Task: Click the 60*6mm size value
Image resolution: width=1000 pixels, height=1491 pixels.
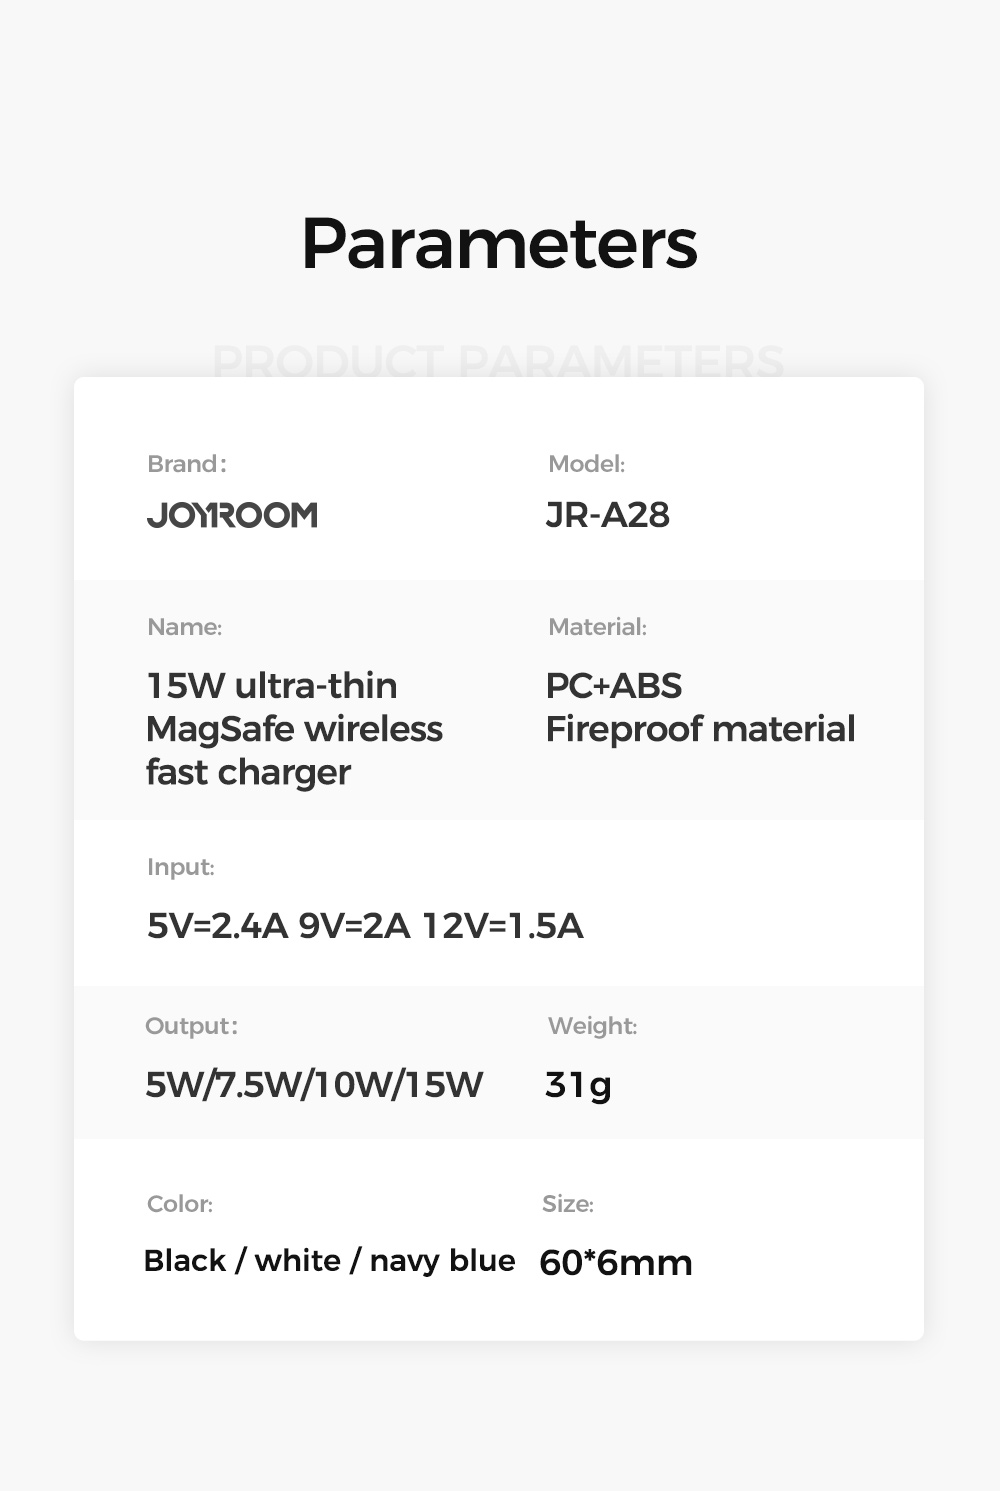Action: [615, 1263]
